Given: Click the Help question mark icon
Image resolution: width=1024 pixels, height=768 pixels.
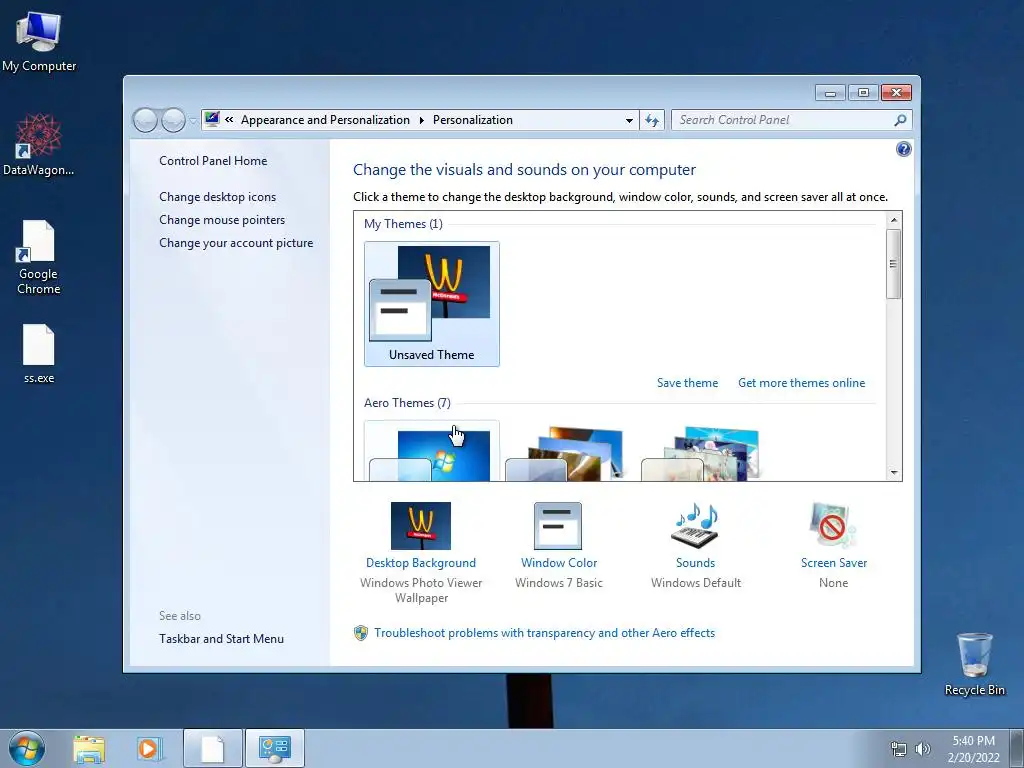Looking at the screenshot, I should (x=903, y=150).
